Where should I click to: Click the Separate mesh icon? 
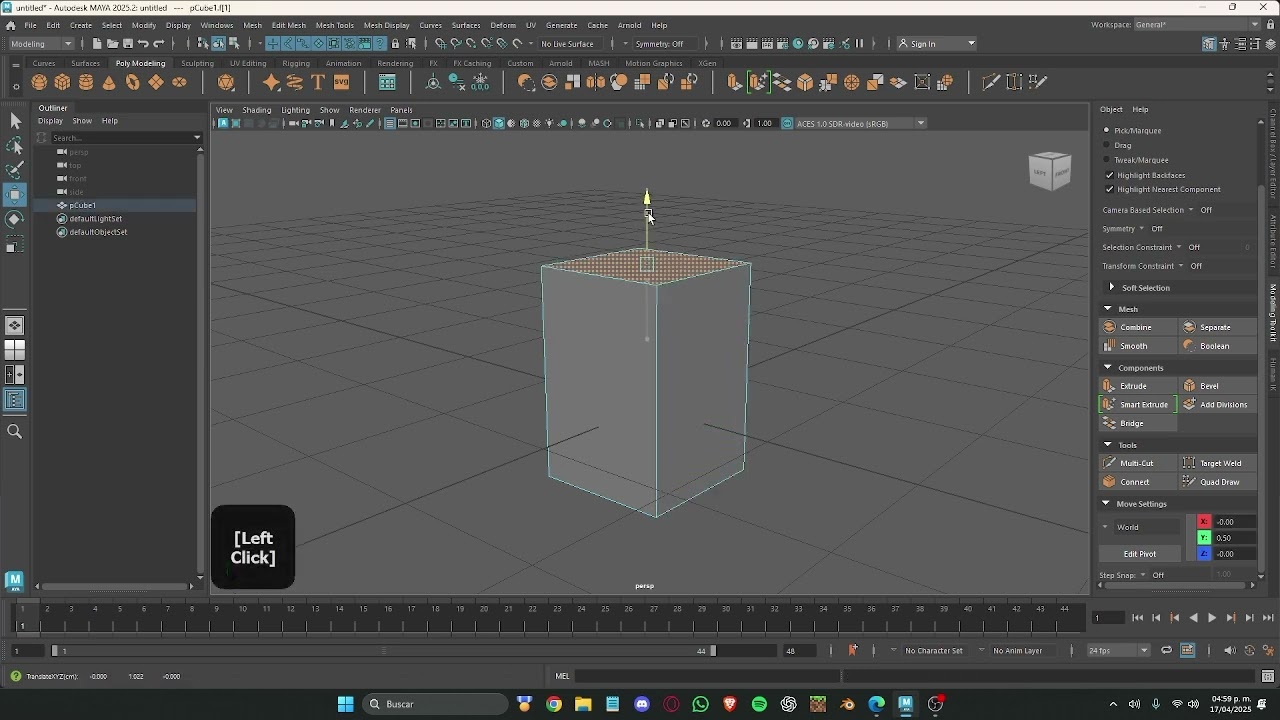click(1189, 327)
